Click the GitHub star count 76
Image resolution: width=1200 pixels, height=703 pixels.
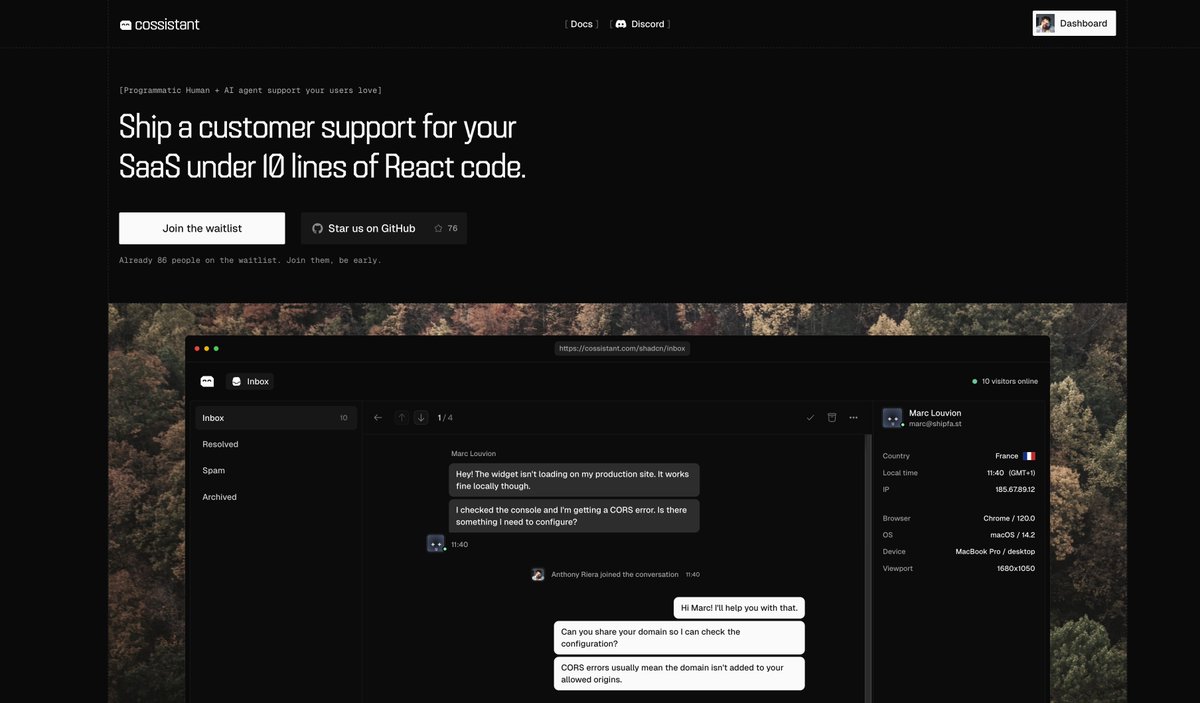446,228
